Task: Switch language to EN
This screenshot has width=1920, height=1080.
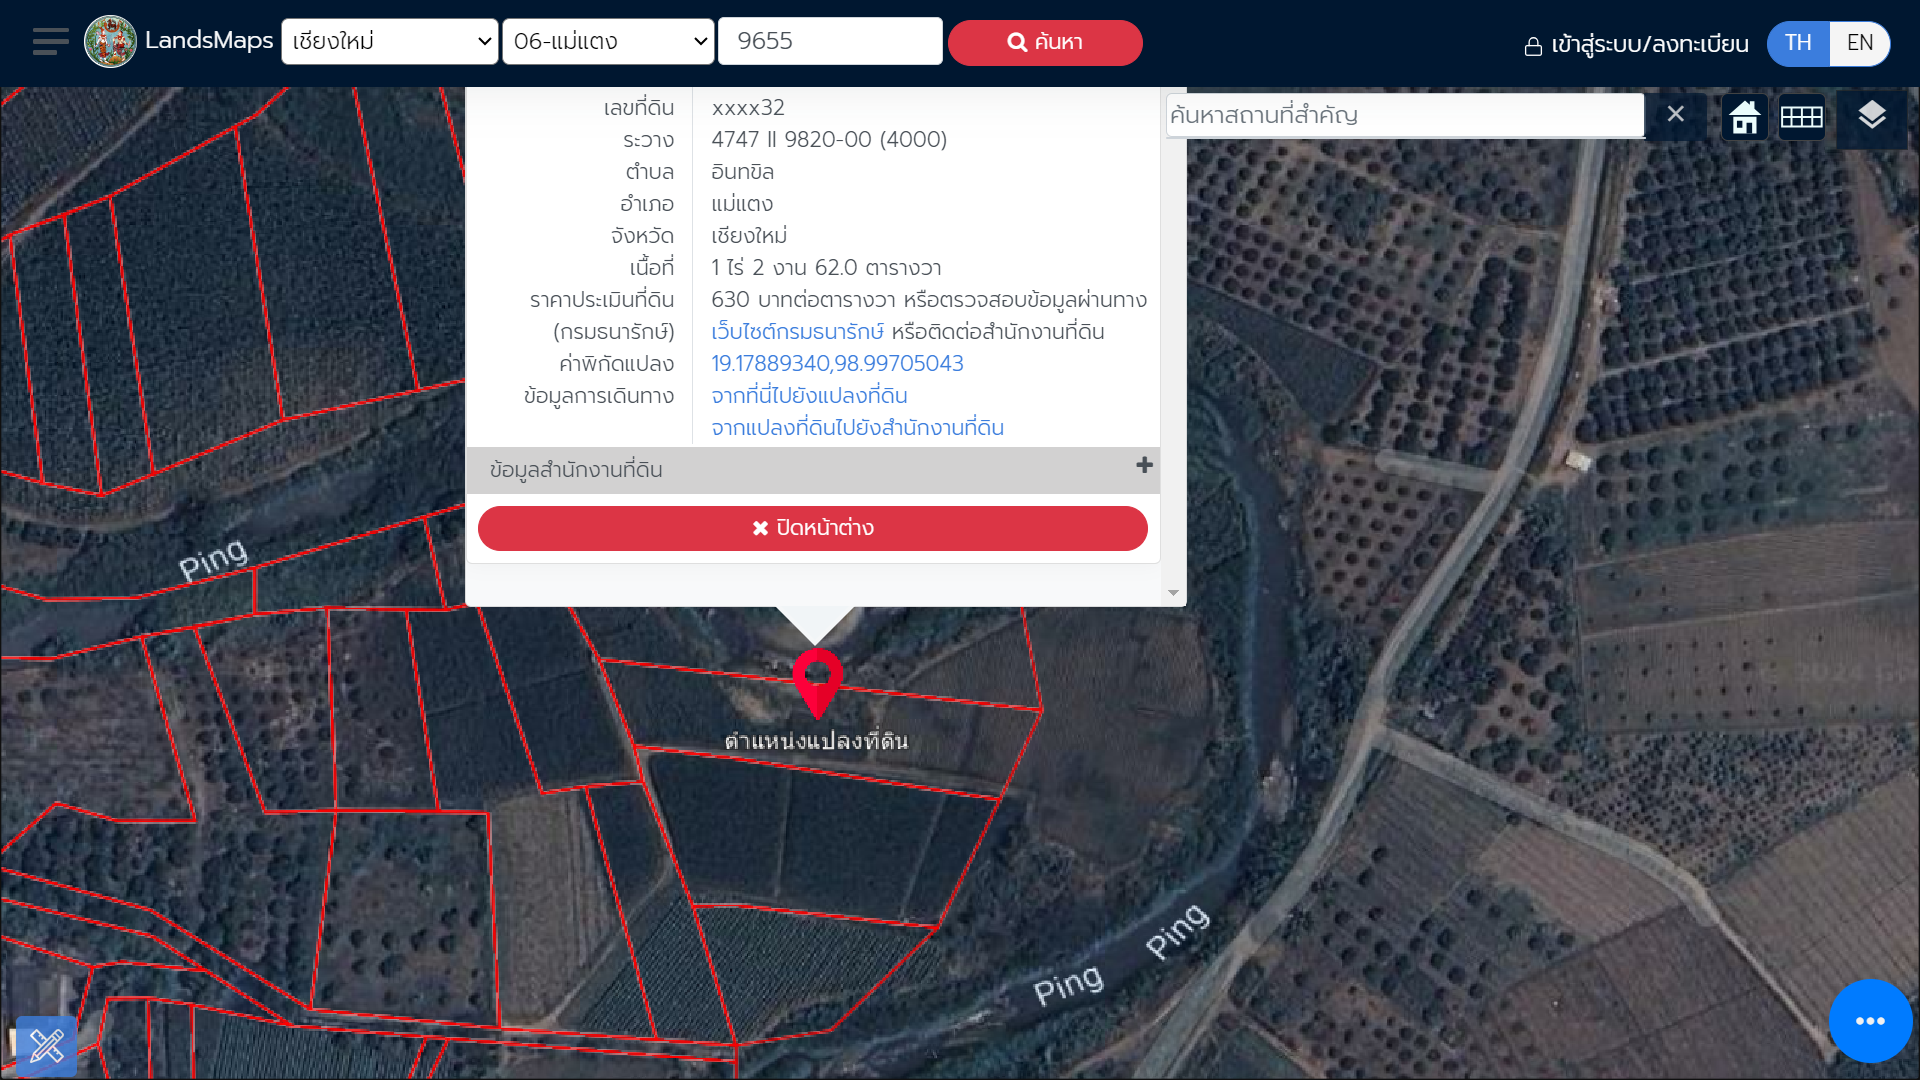Action: click(1860, 43)
